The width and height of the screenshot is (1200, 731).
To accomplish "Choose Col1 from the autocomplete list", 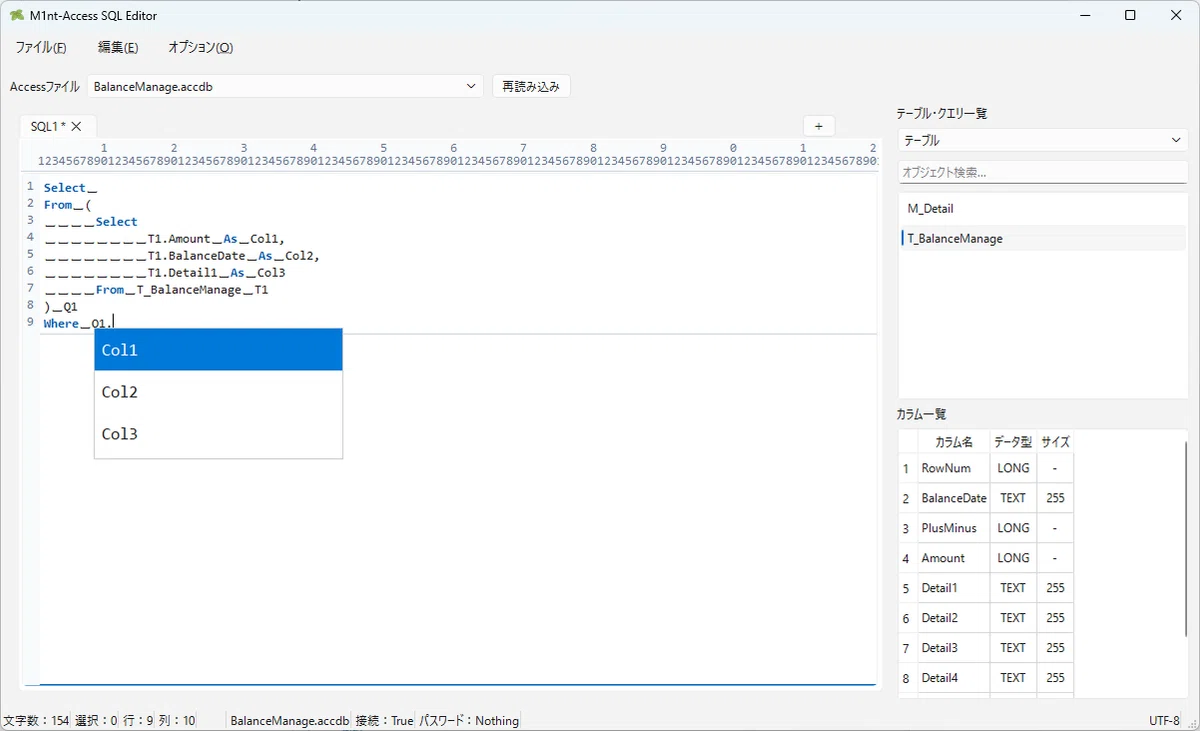I will 218,350.
